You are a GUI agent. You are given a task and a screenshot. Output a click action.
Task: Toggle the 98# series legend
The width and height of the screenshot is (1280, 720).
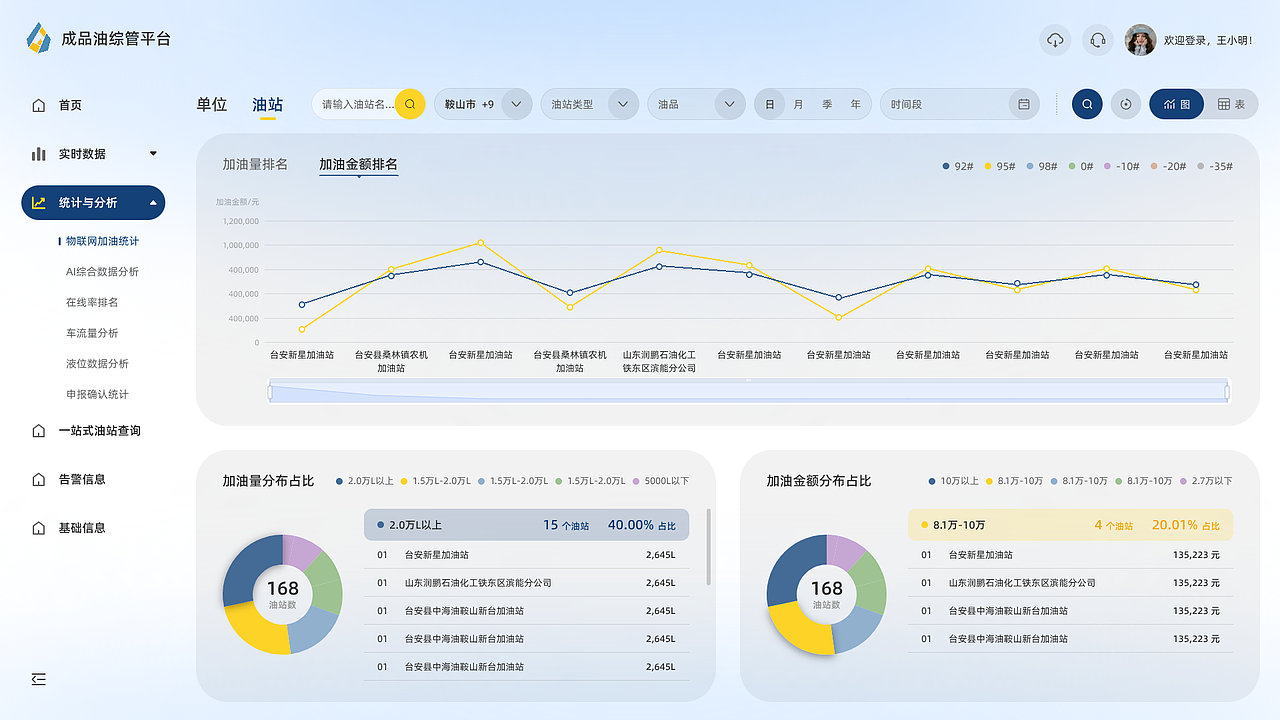tap(1042, 166)
